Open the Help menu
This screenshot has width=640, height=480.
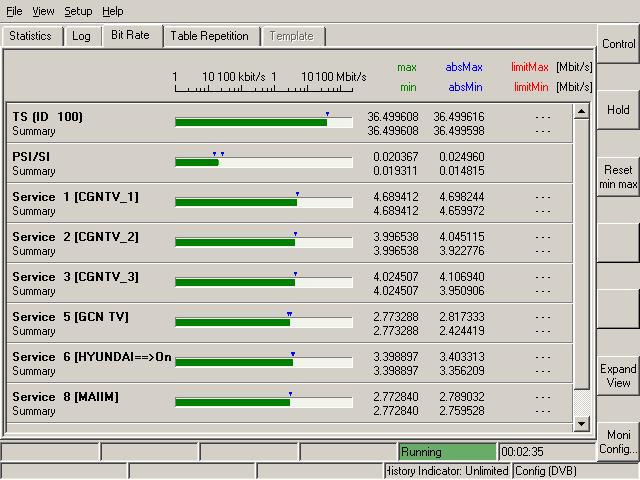pos(113,11)
